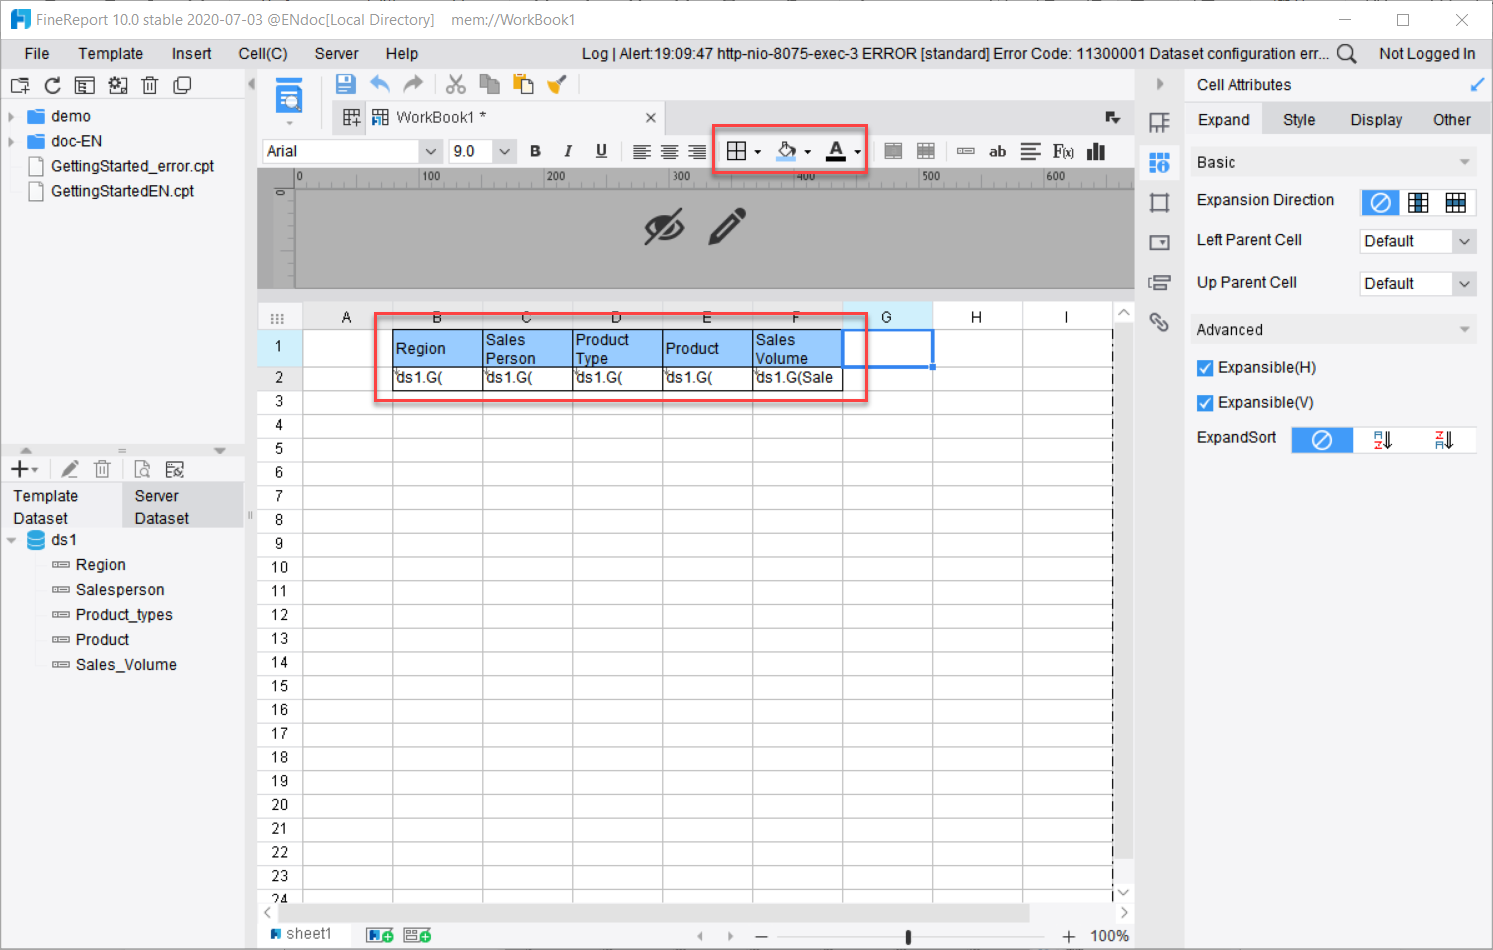1493x950 pixels.
Task: Open the Arial font family dropdown
Action: point(431,151)
